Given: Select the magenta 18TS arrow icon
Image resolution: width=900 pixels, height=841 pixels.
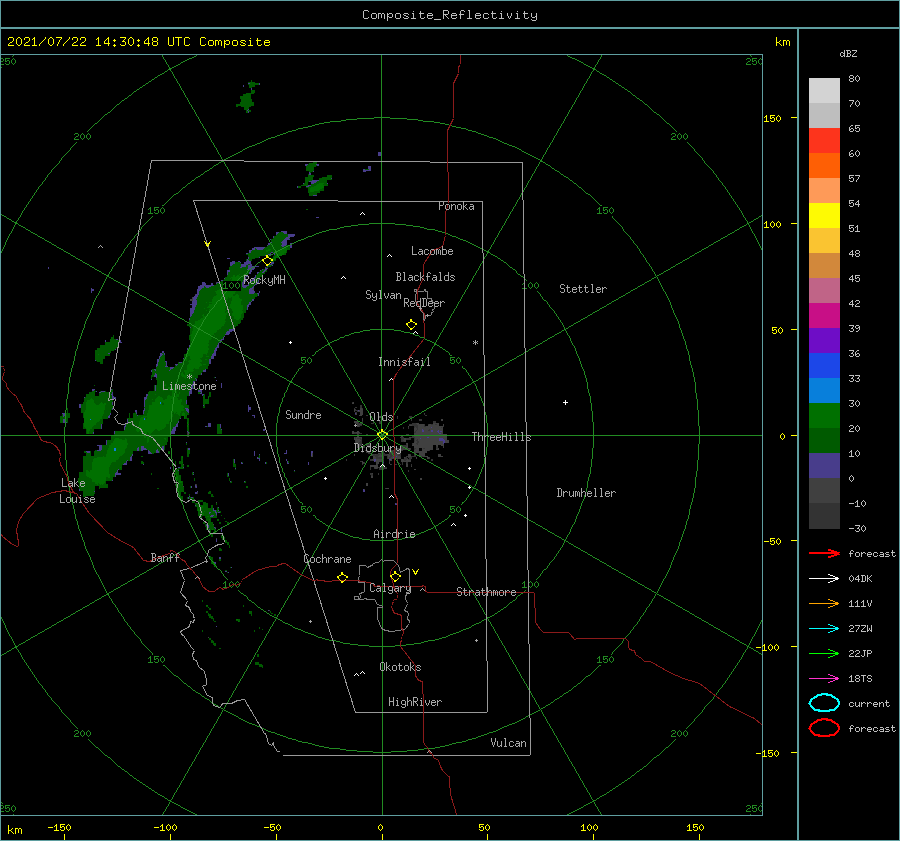Looking at the screenshot, I should (x=824, y=679).
